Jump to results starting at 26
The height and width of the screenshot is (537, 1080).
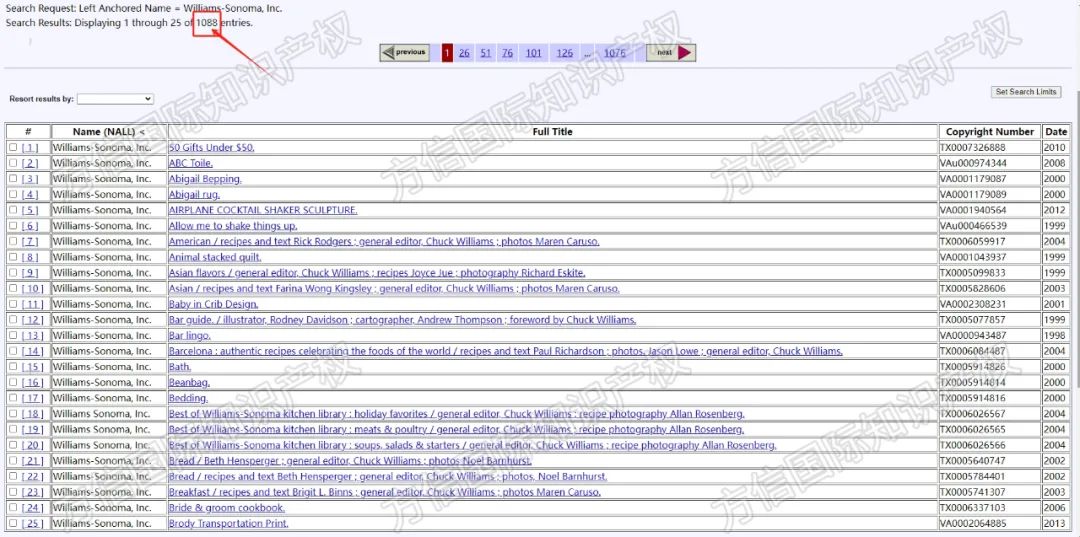(464, 53)
